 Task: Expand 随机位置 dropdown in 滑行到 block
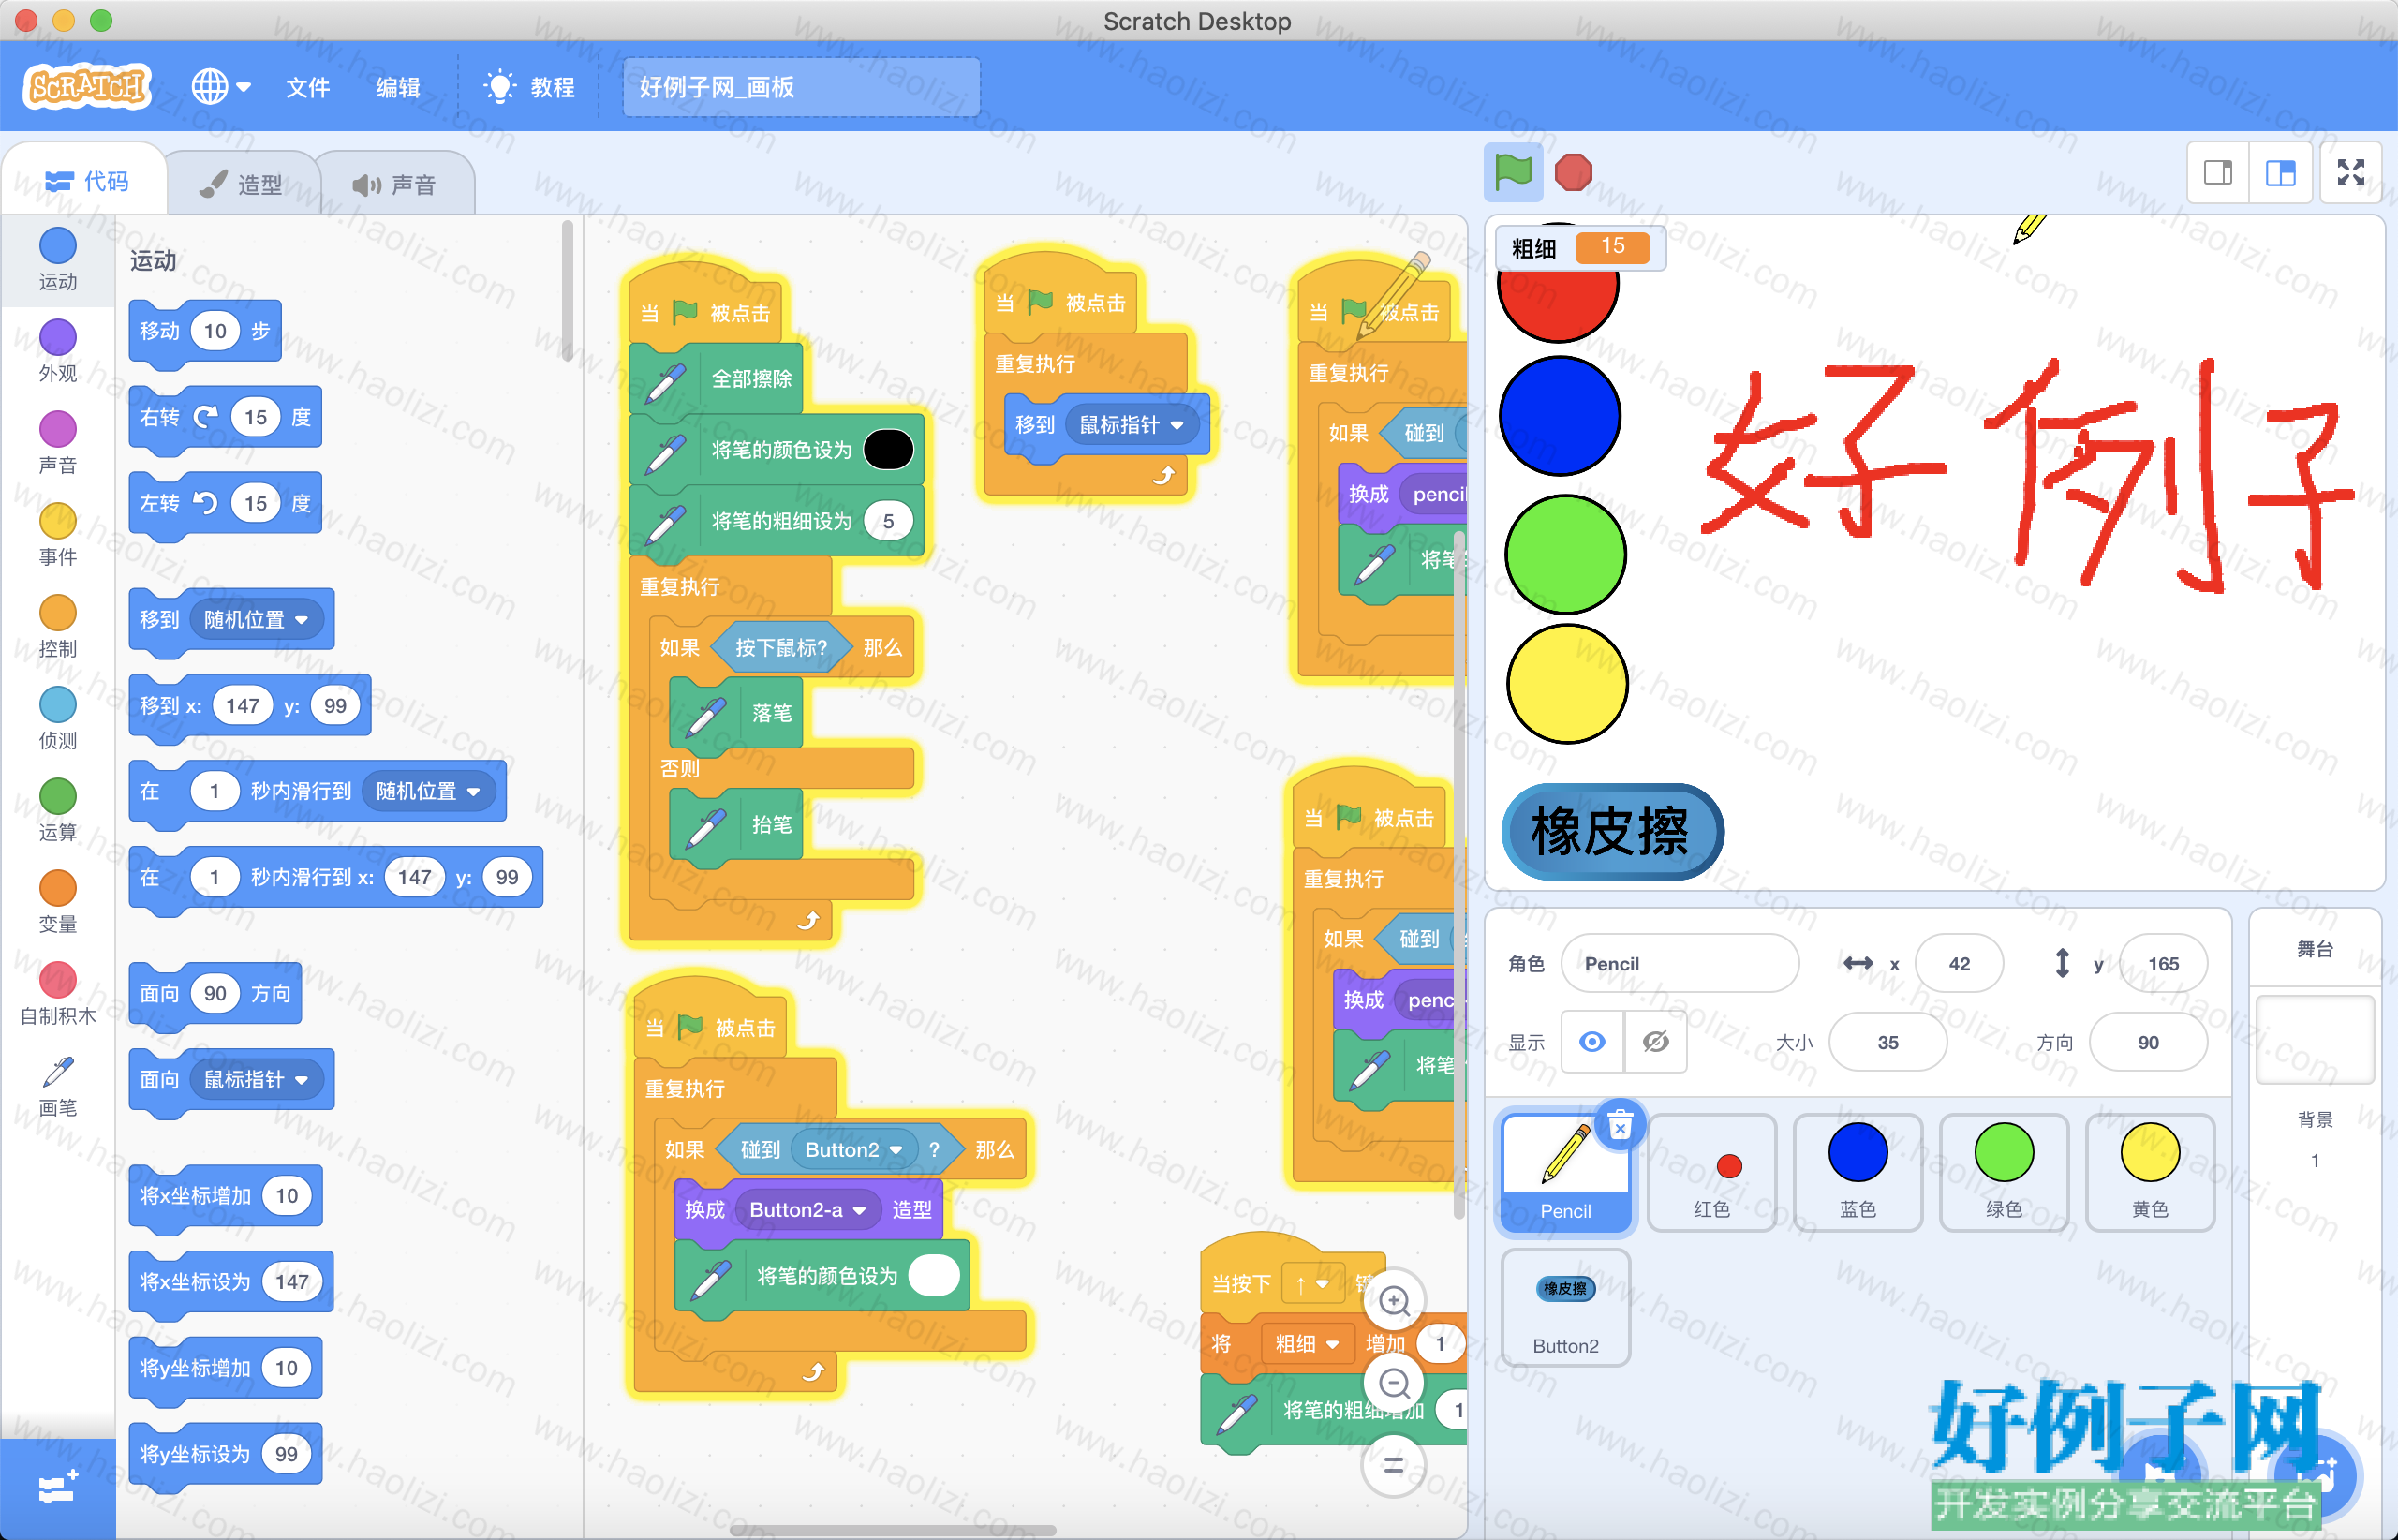point(429,791)
